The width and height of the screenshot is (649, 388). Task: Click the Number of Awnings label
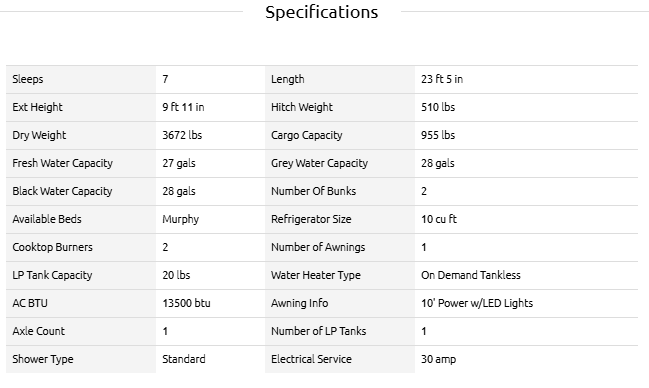318,247
